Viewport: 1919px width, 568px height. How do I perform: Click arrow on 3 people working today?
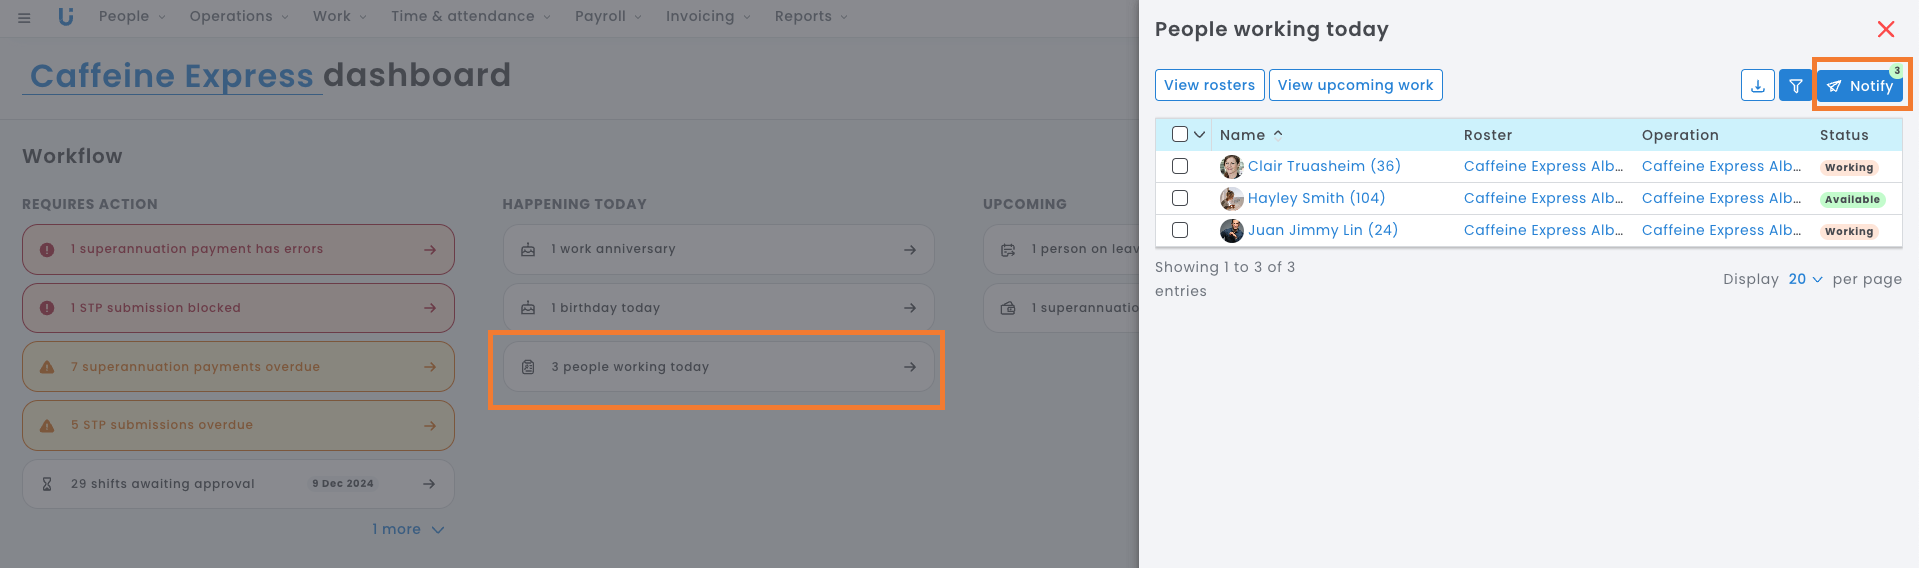click(x=909, y=367)
